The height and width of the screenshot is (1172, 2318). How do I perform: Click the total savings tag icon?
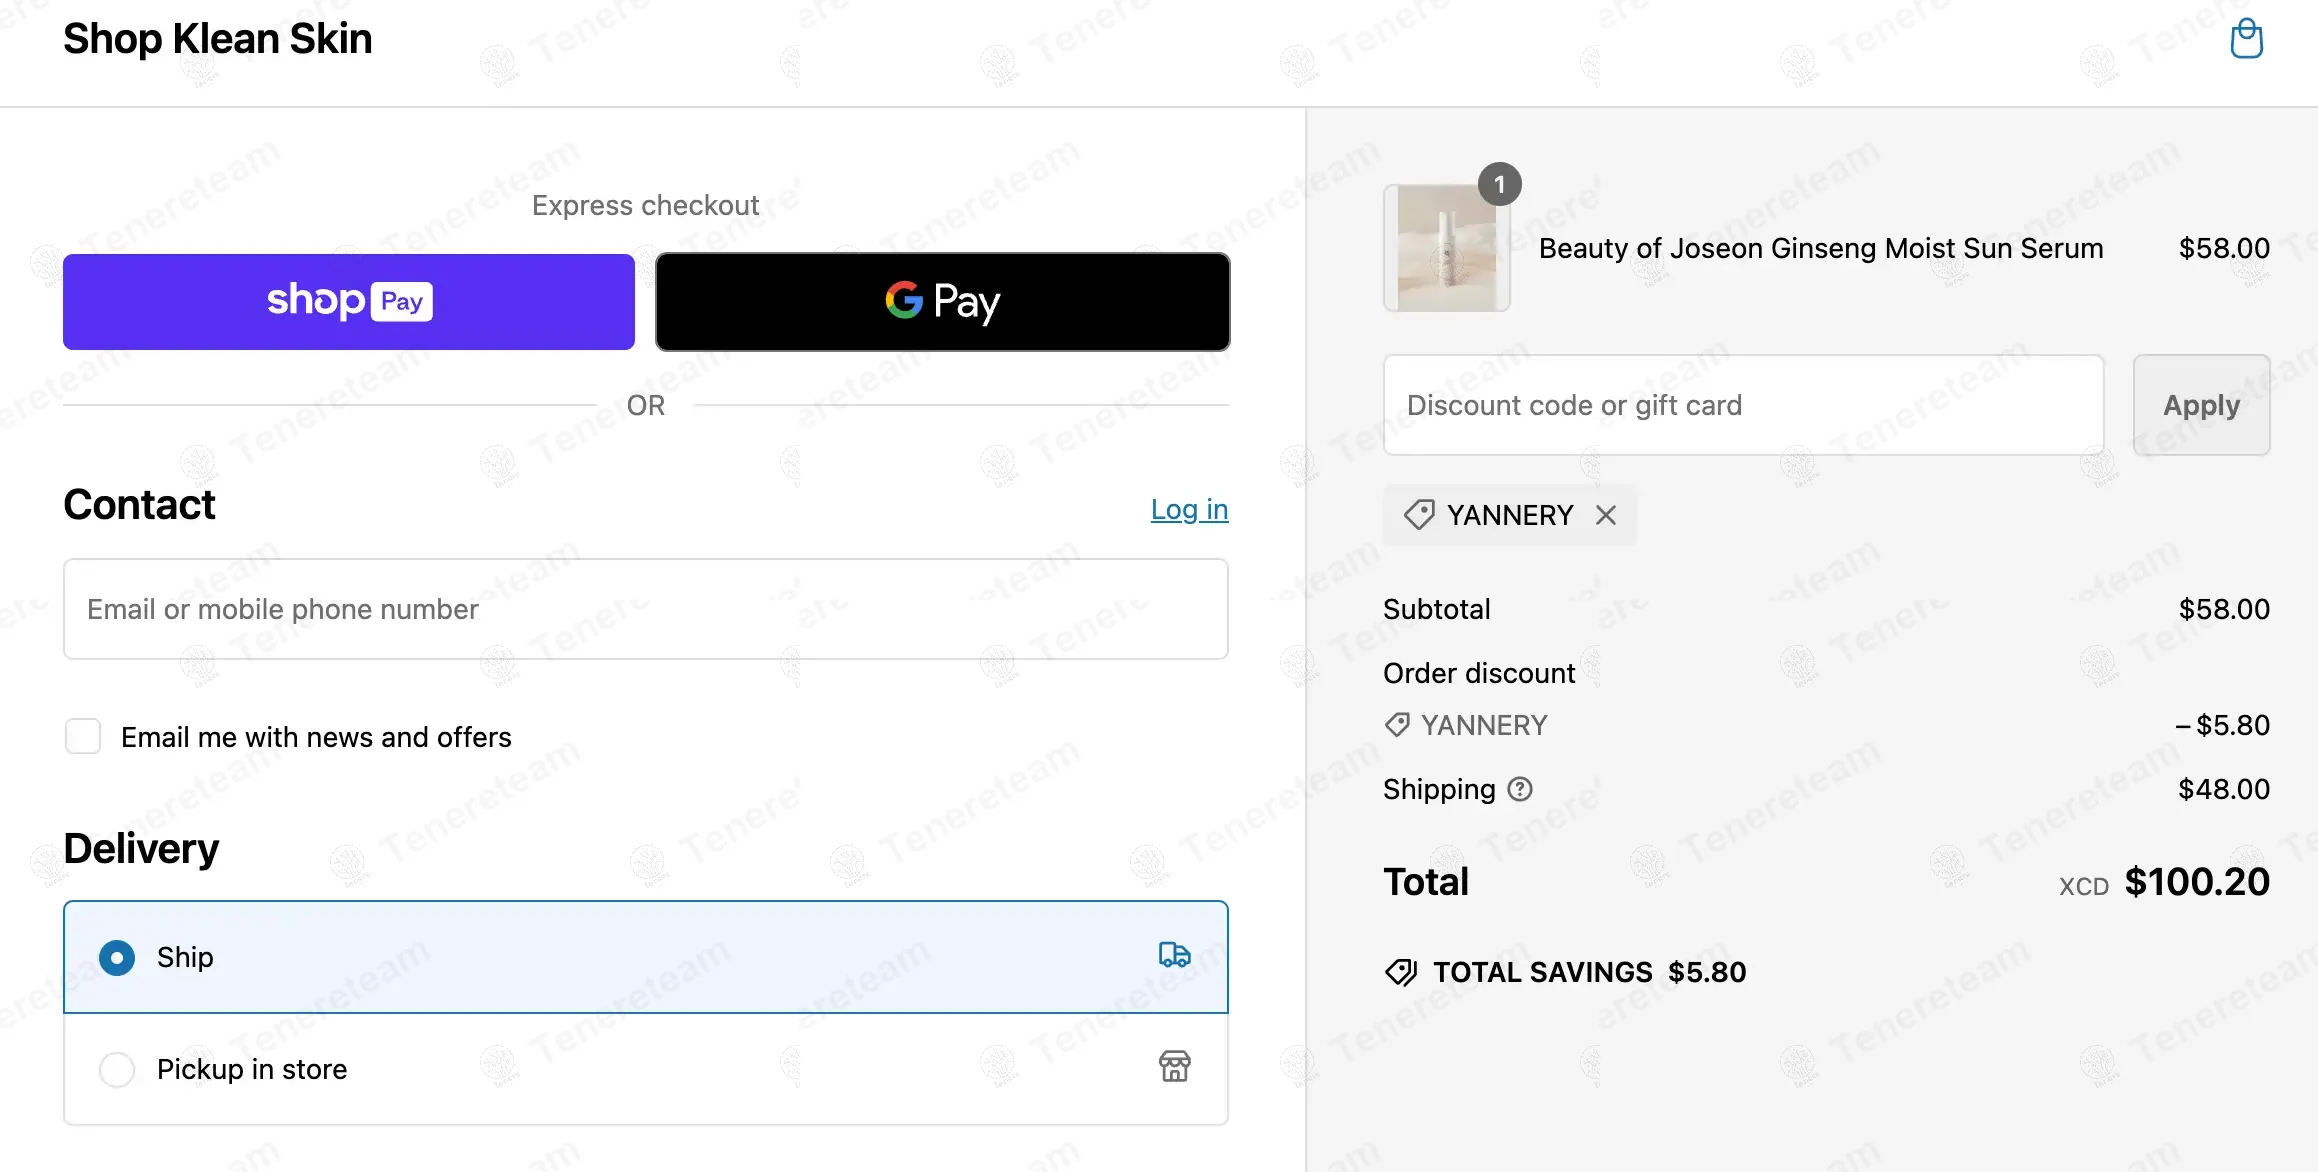pos(1401,972)
